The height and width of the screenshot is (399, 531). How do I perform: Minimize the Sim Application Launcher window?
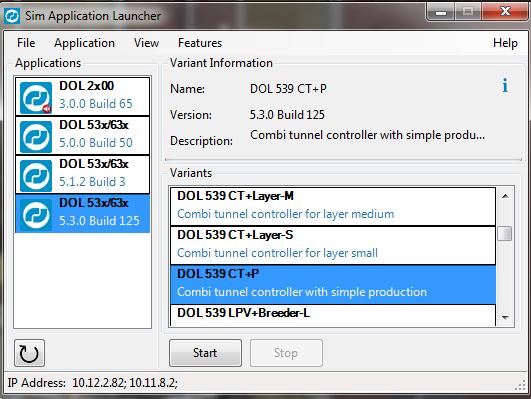(441, 12)
